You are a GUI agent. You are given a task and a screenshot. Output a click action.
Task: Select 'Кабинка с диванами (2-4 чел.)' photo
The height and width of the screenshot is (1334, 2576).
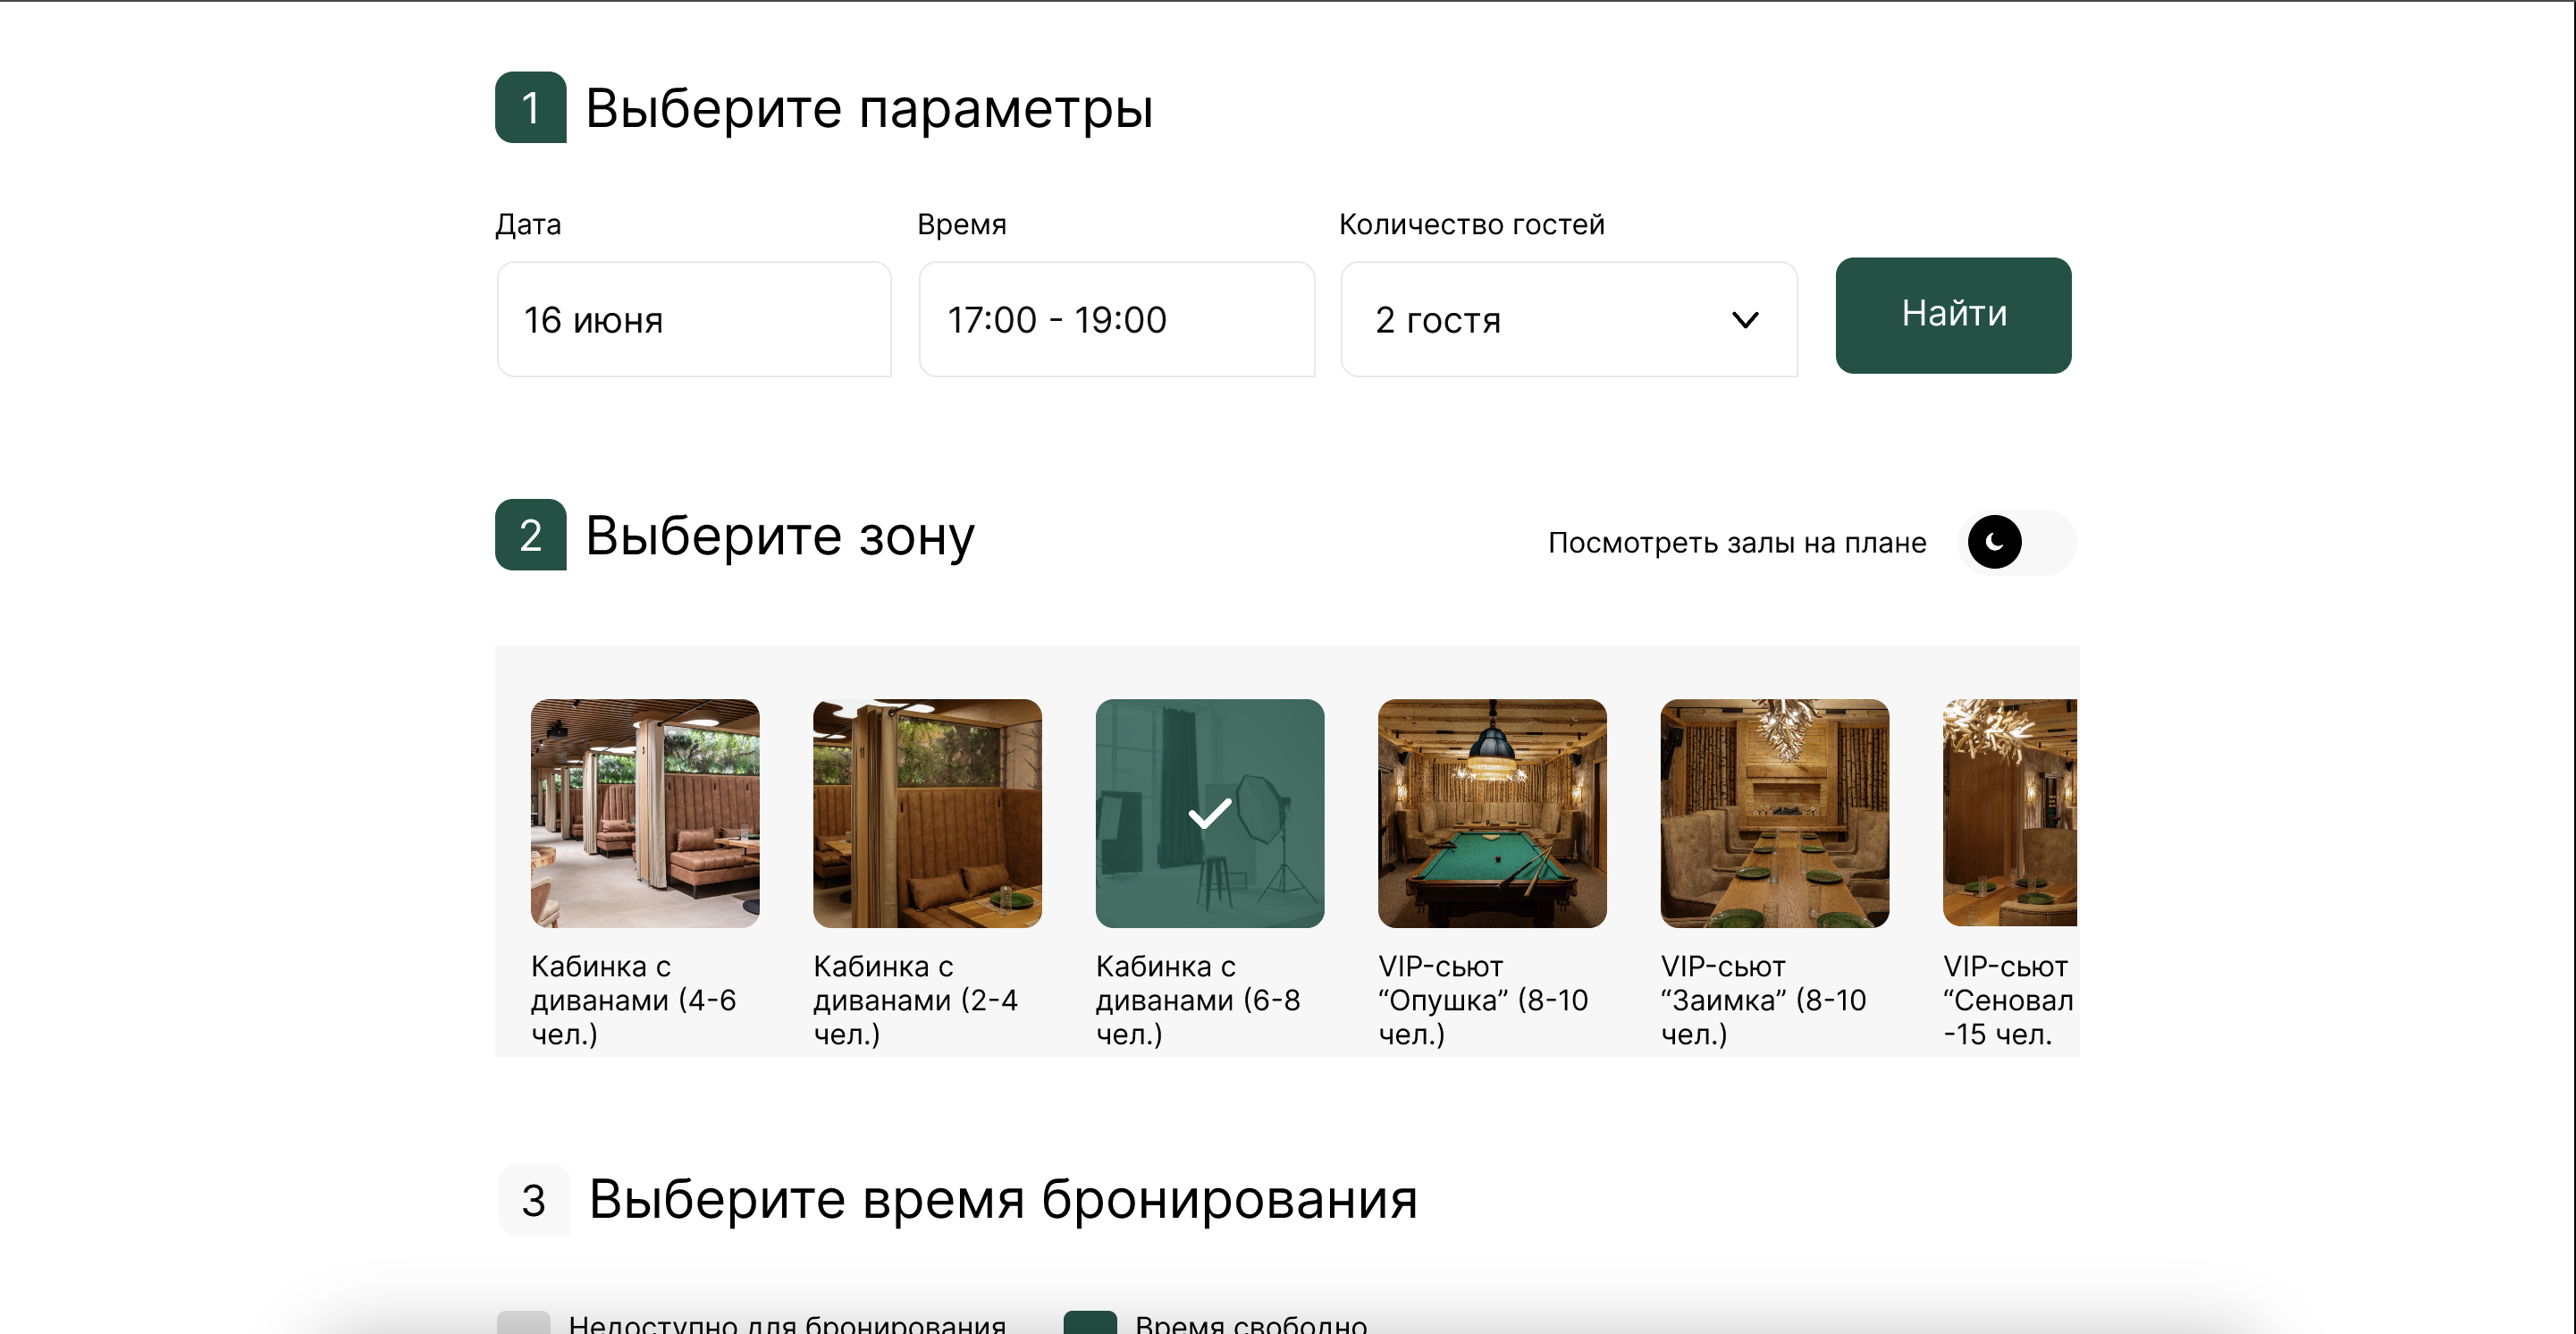click(x=927, y=813)
